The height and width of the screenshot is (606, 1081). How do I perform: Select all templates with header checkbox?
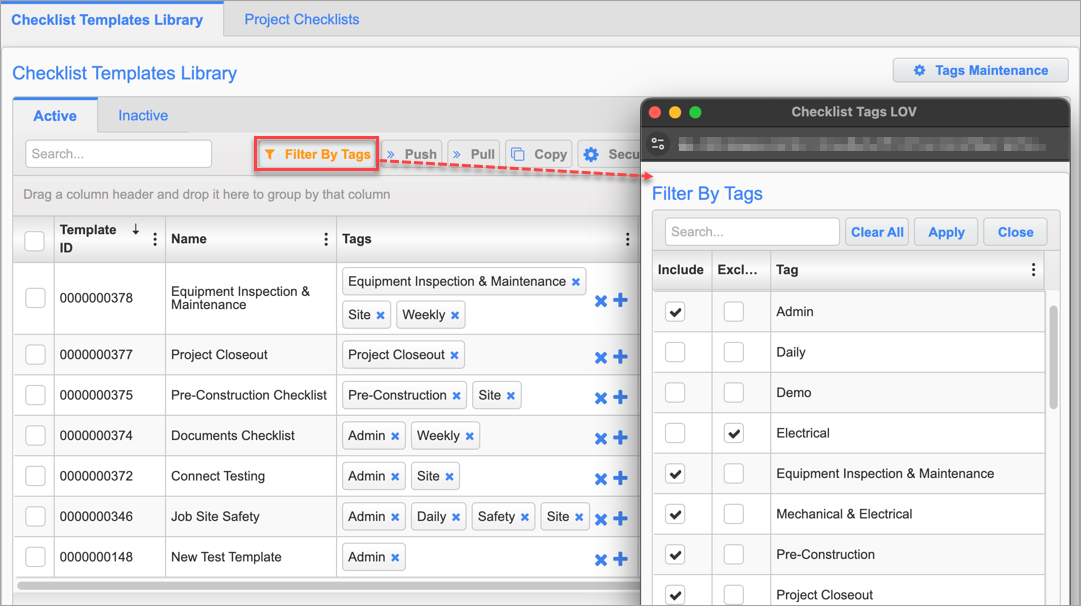tap(34, 241)
